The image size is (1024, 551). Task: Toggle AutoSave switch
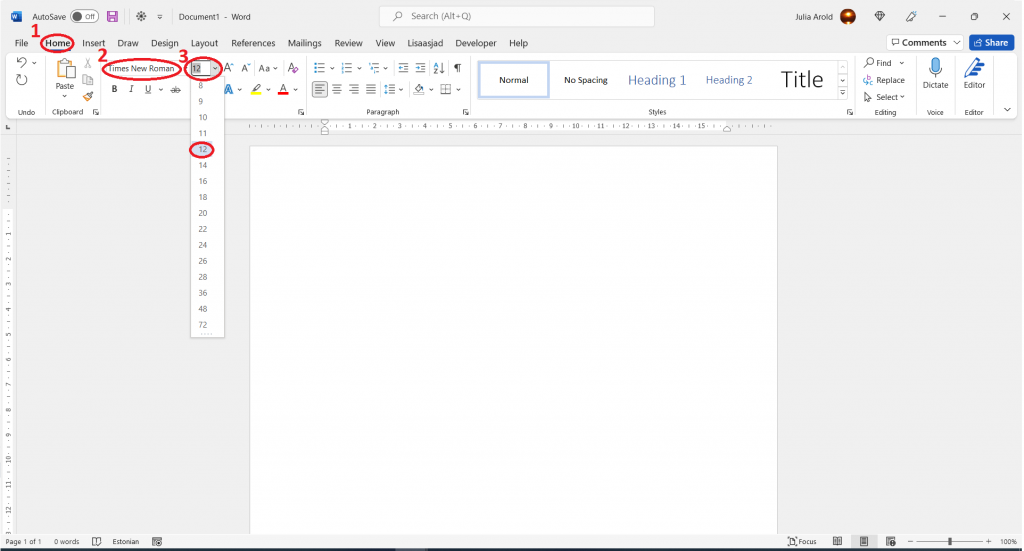click(84, 16)
